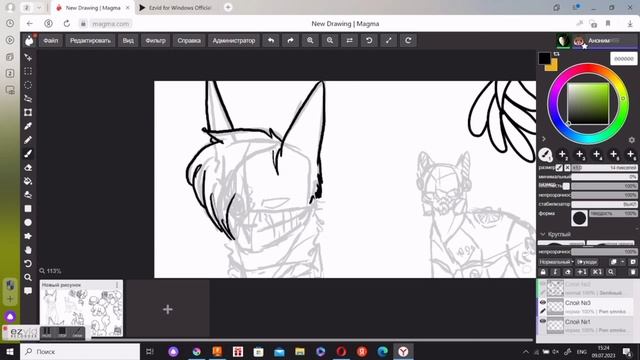Select the pencil tool
The height and width of the screenshot is (360, 640).
click(x=28, y=140)
